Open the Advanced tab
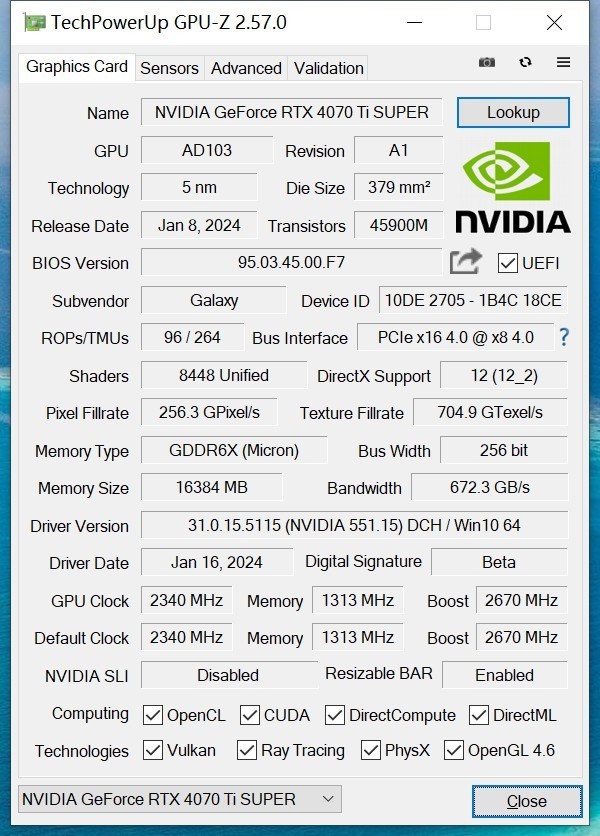Screen dimensions: 600x836 pos(246,68)
